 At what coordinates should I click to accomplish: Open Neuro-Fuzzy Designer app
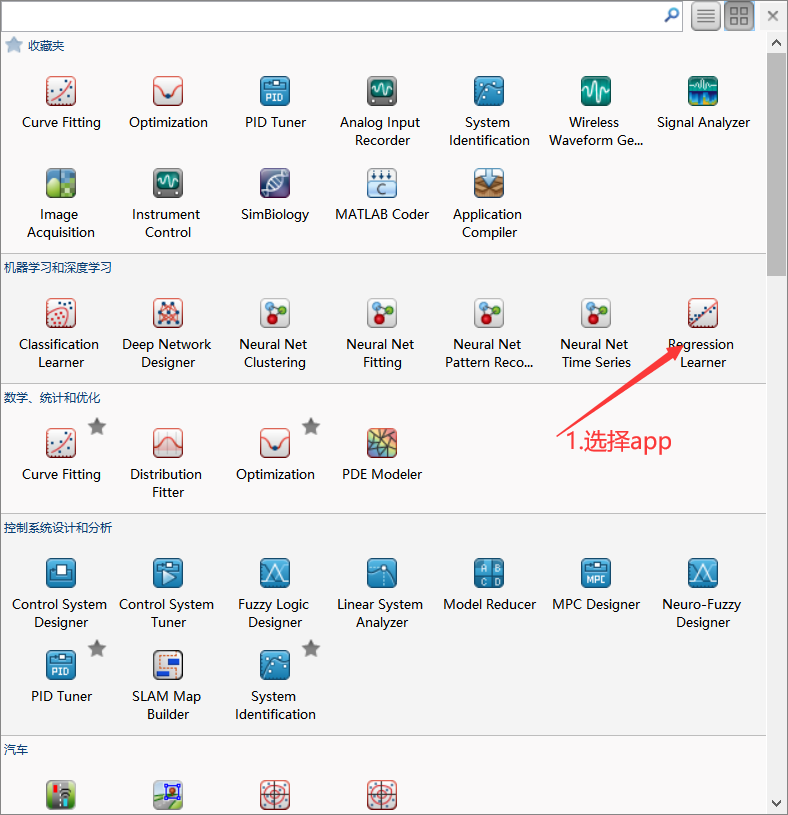[x=703, y=594]
